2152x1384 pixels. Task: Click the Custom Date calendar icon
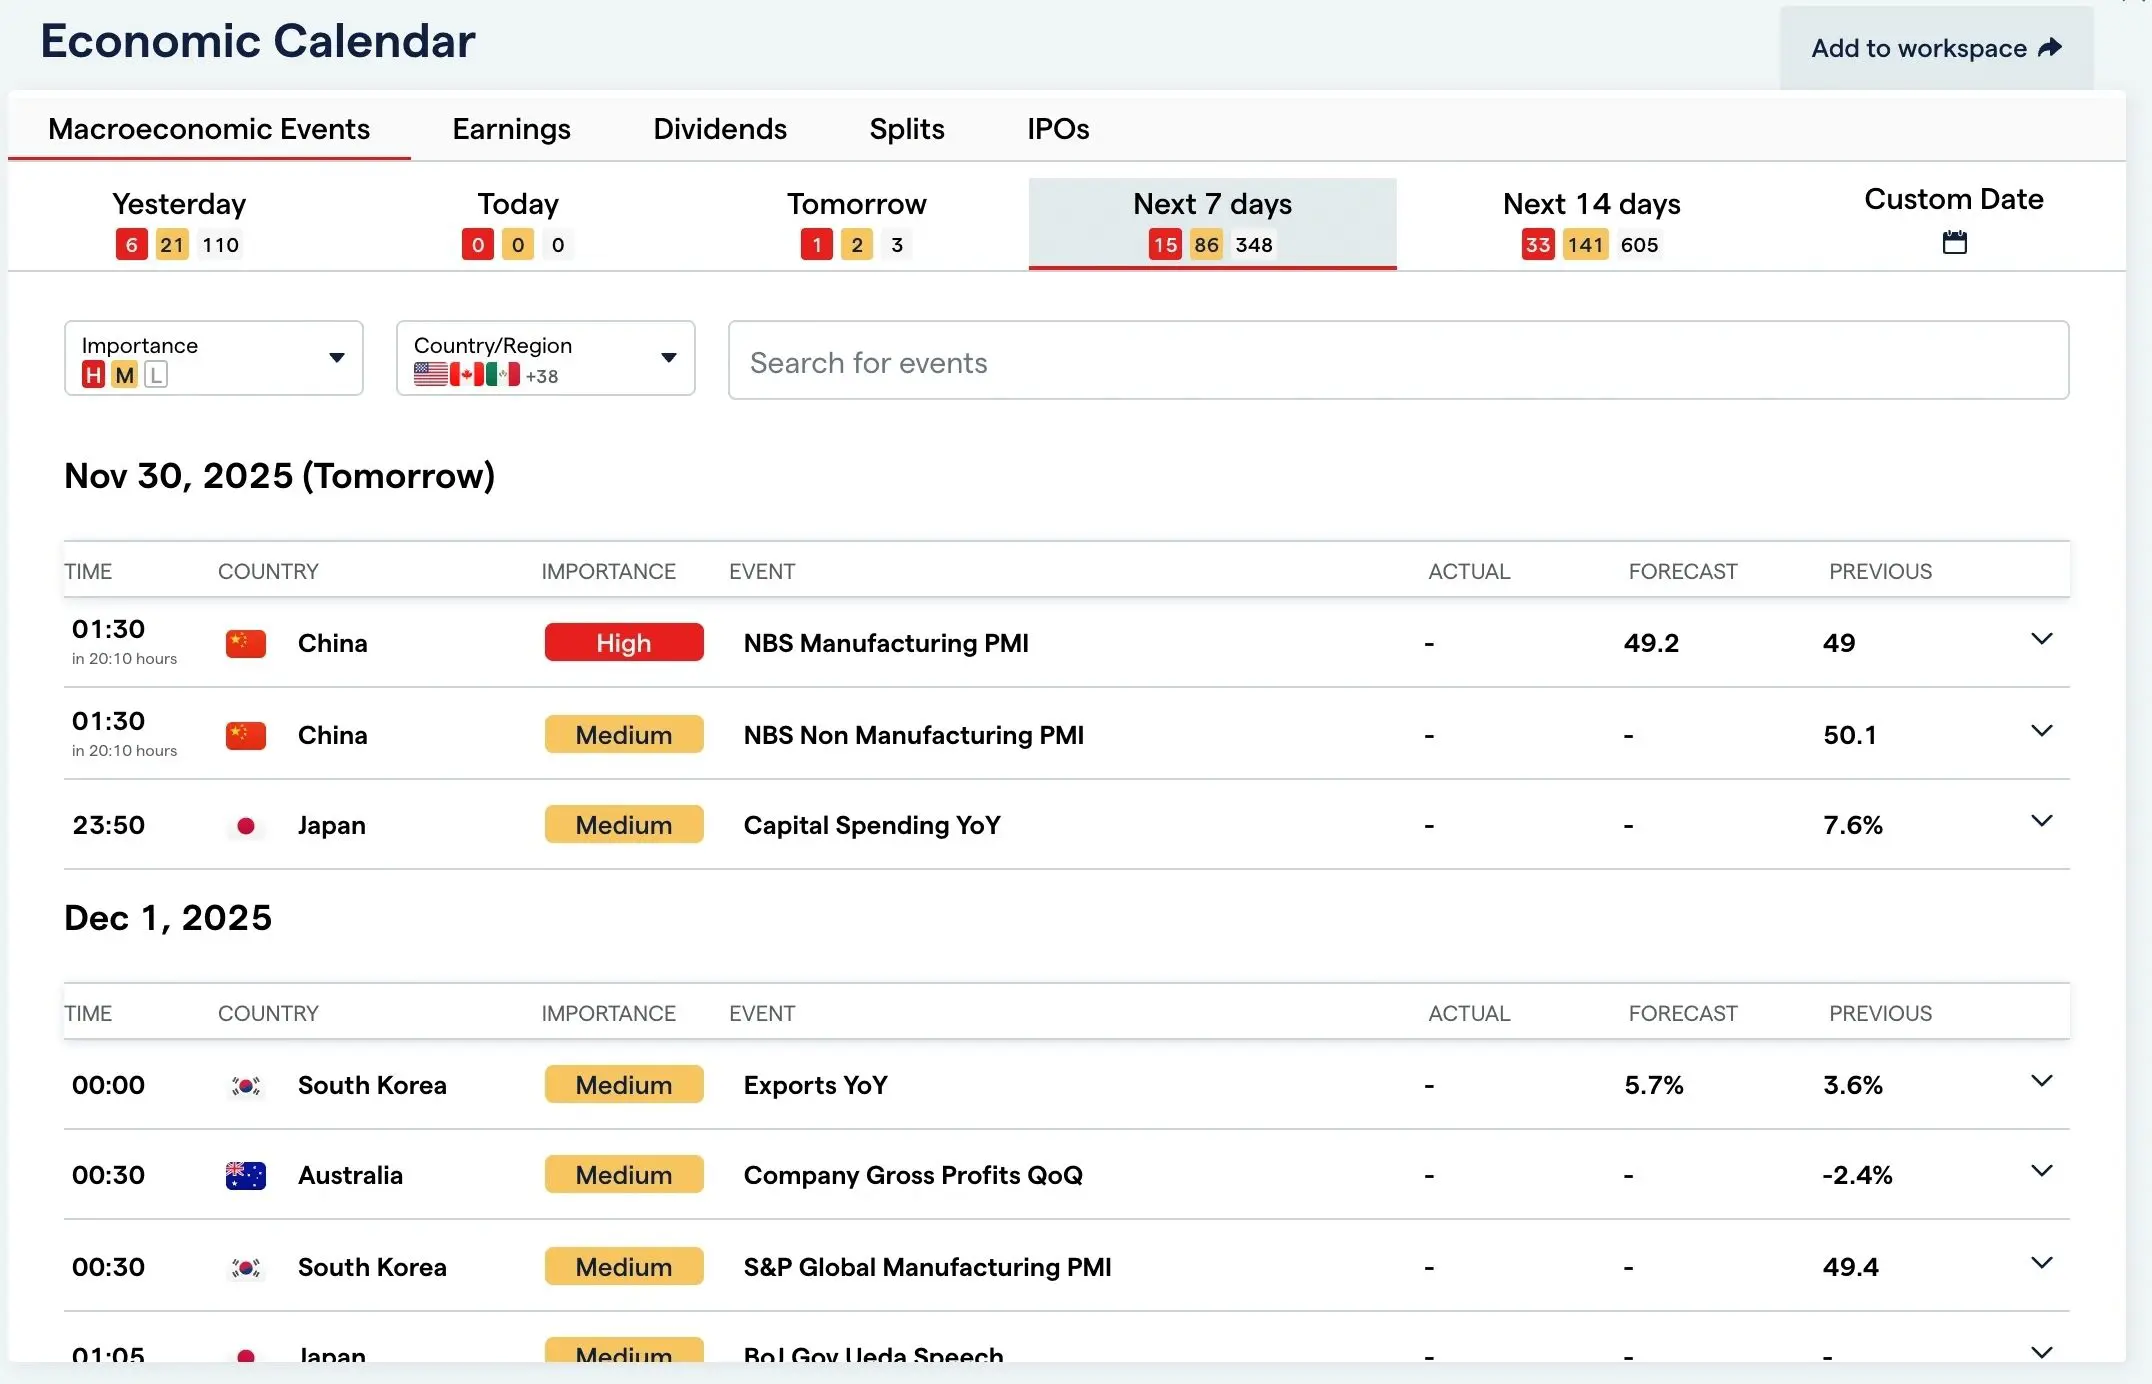point(1954,243)
